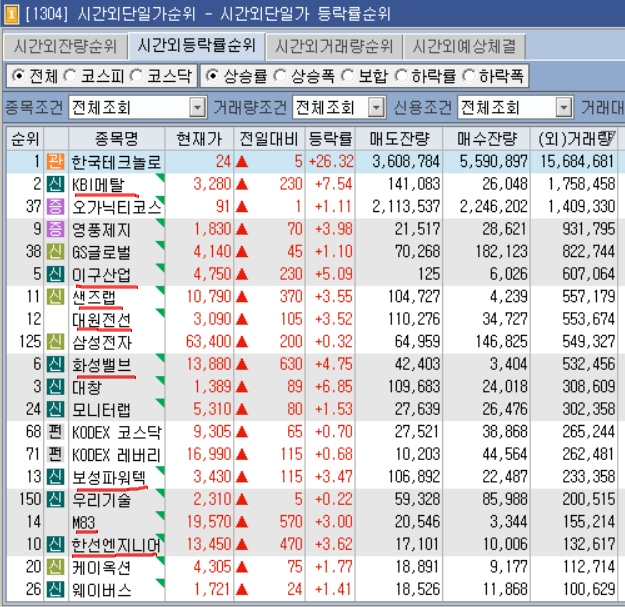Click stock name KBI메탈
Viewport: 625px width, 607px height.
point(98,185)
